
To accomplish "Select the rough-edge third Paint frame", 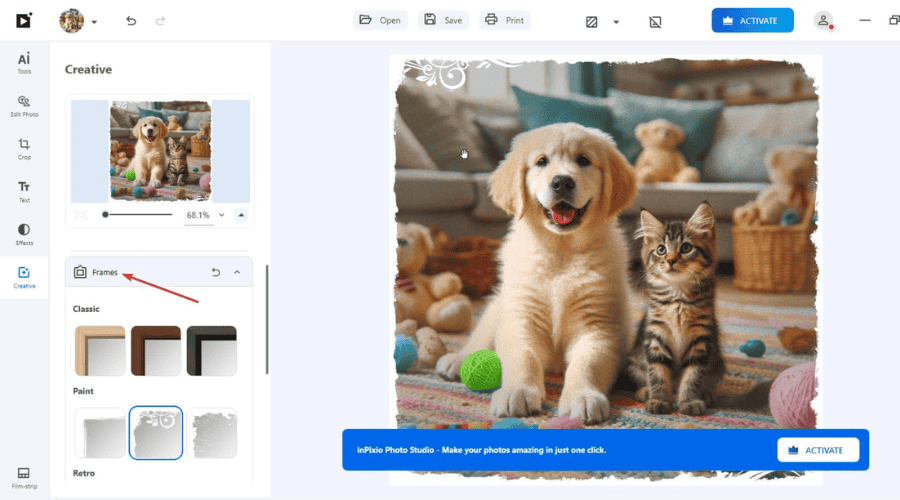I will click(212, 433).
